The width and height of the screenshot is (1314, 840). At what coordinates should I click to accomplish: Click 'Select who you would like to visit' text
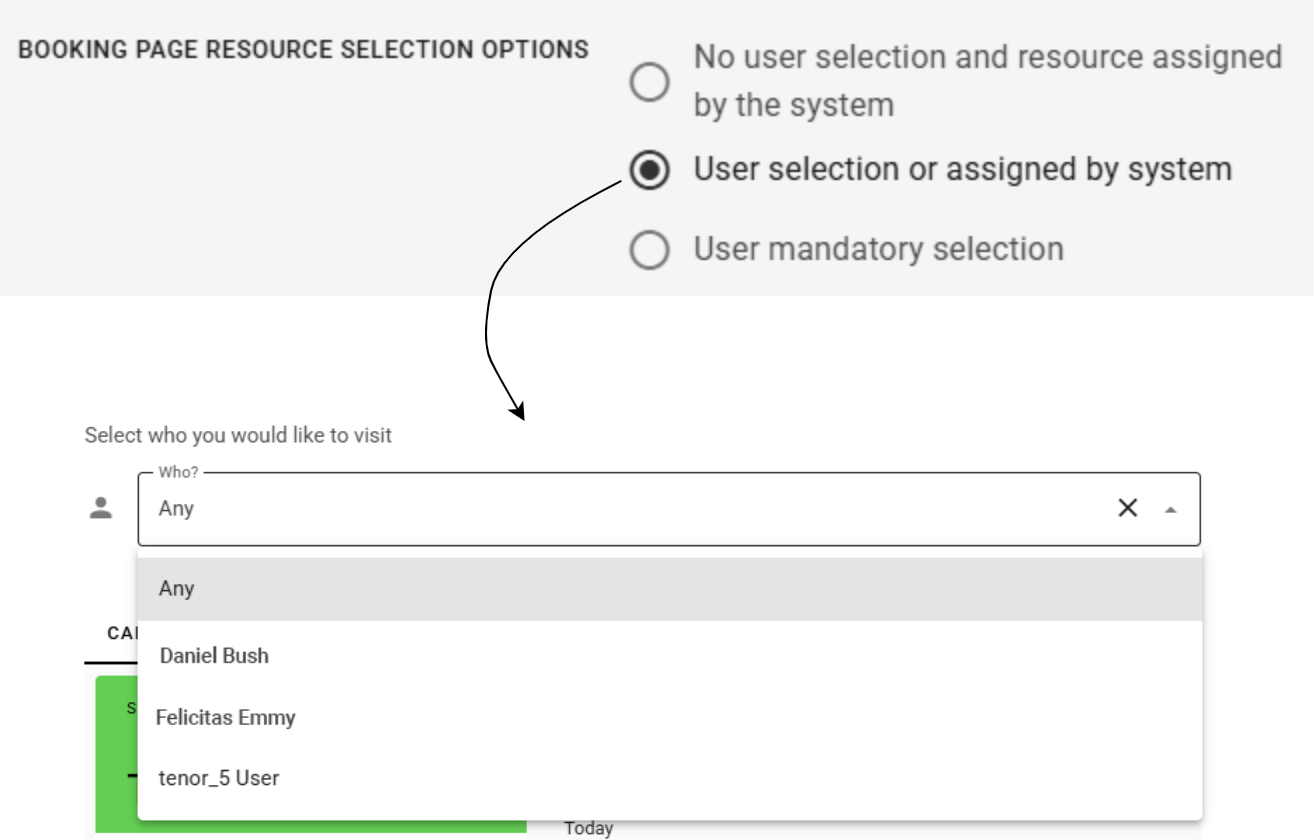[238, 435]
